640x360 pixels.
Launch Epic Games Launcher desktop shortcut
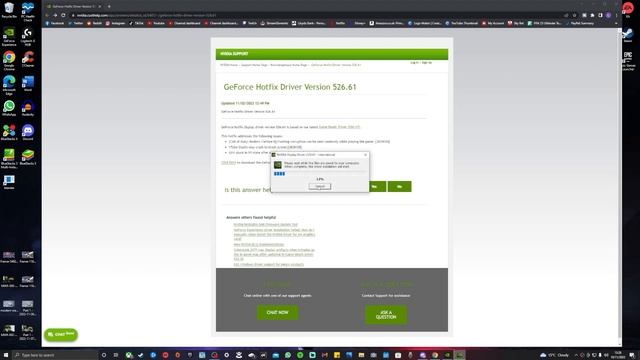(x=628, y=60)
